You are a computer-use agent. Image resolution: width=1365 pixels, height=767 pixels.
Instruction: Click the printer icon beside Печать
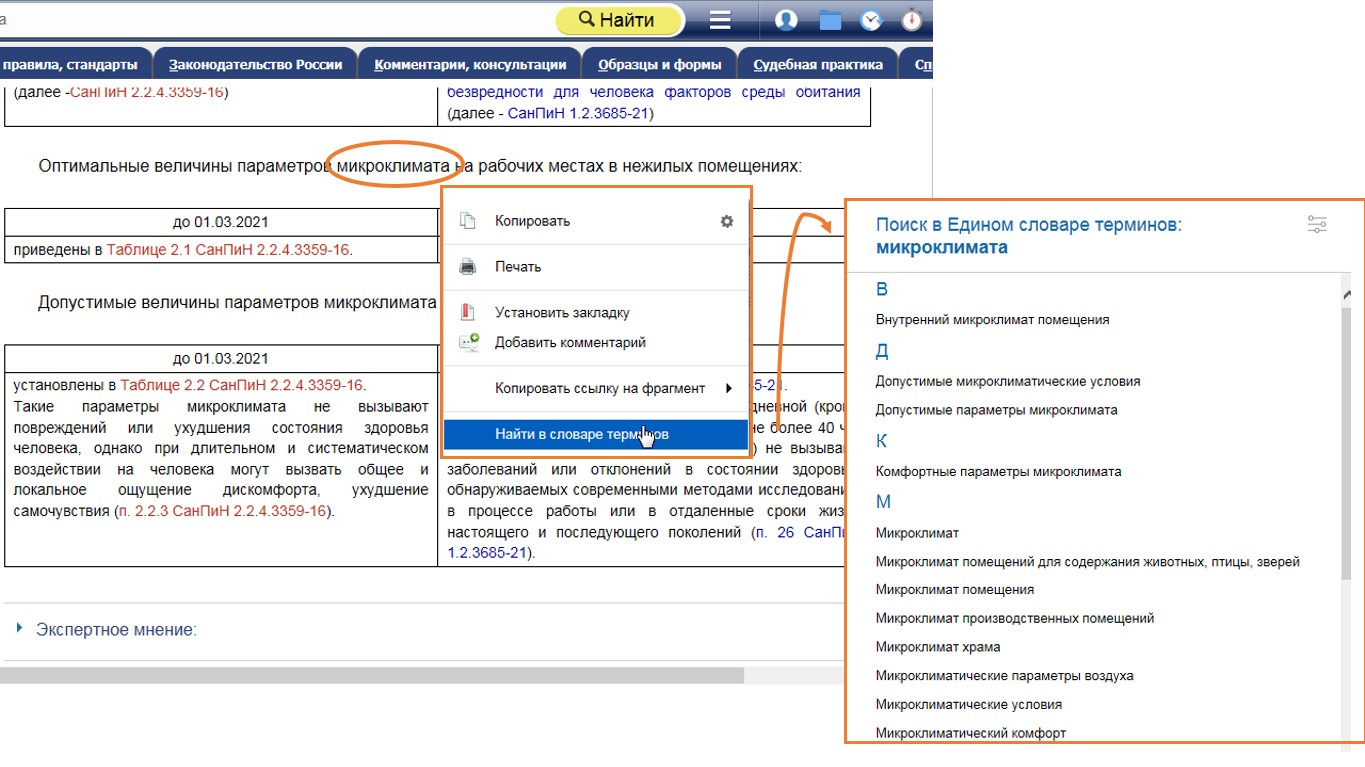(468, 267)
